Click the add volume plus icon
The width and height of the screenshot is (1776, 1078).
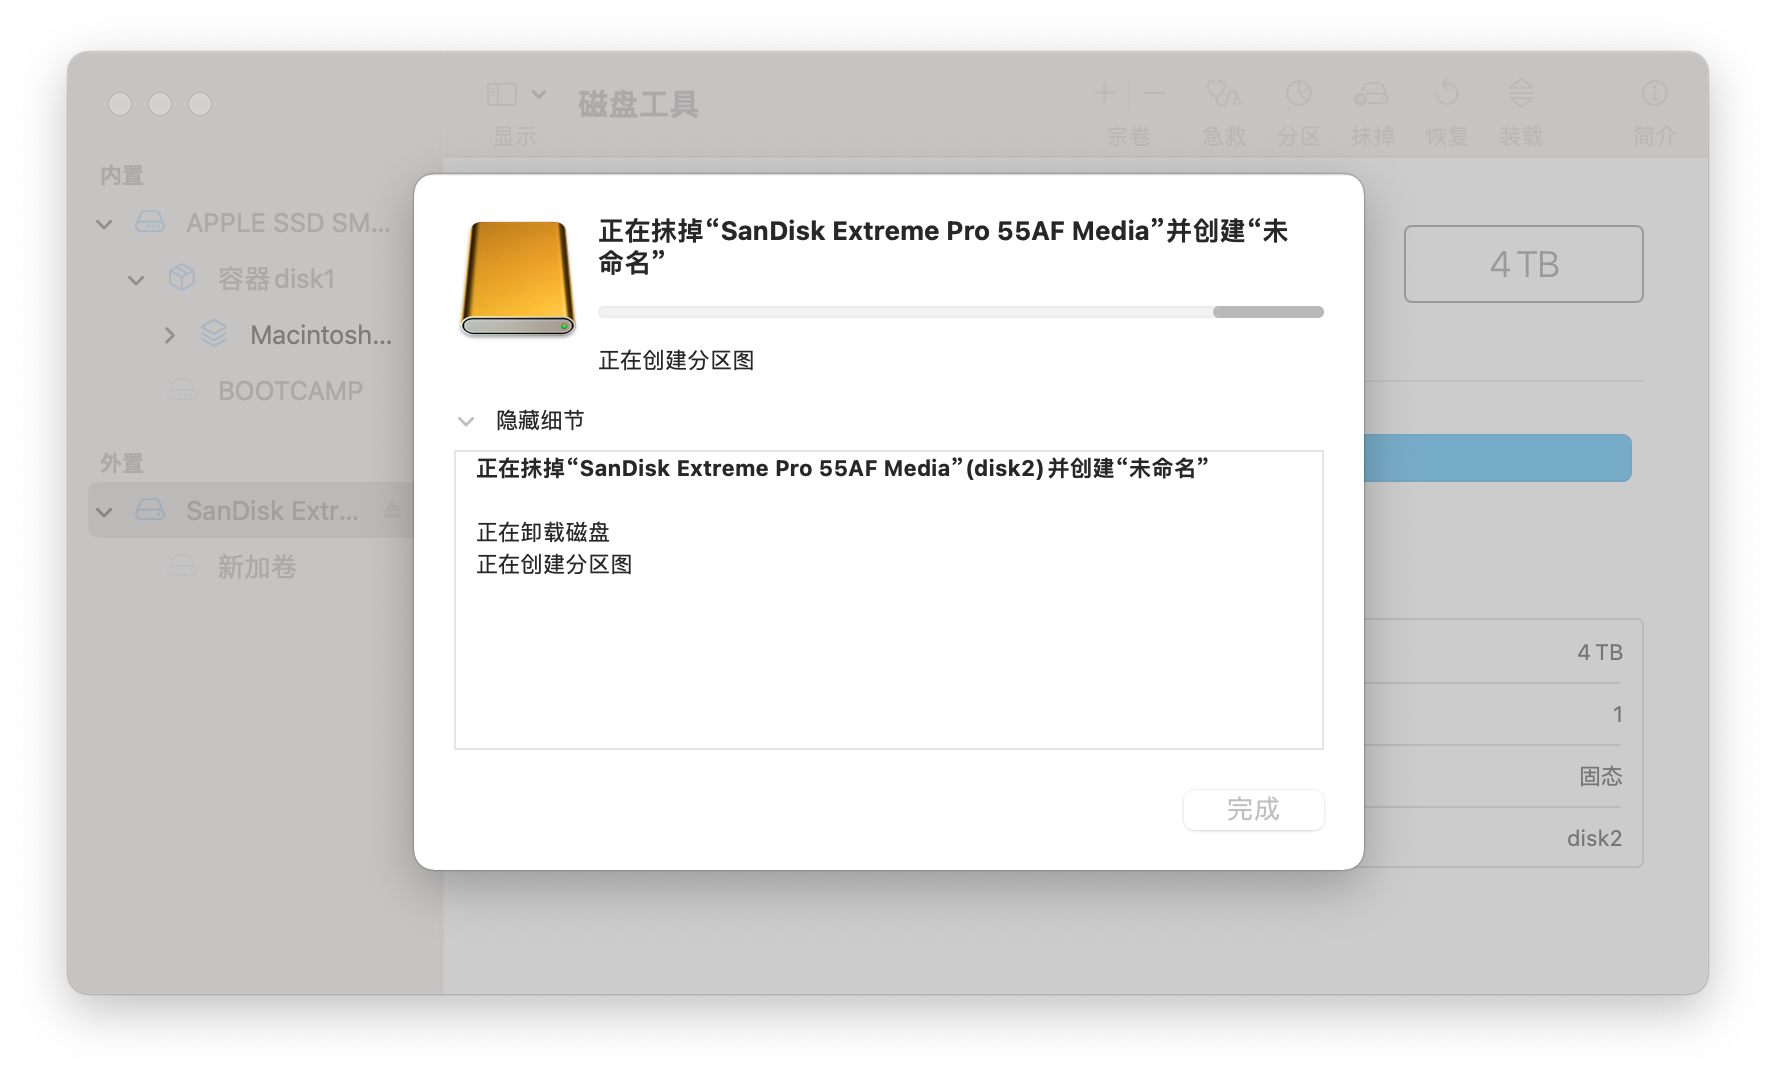1104,93
